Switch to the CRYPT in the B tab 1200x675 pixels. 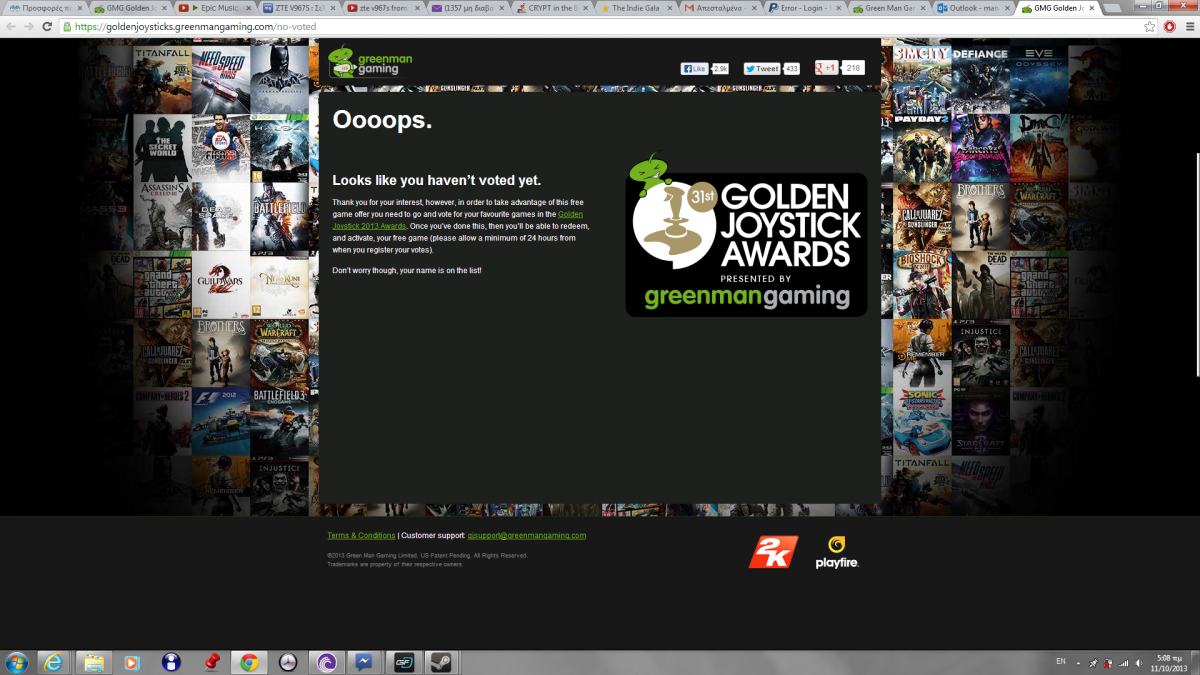click(x=551, y=8)
